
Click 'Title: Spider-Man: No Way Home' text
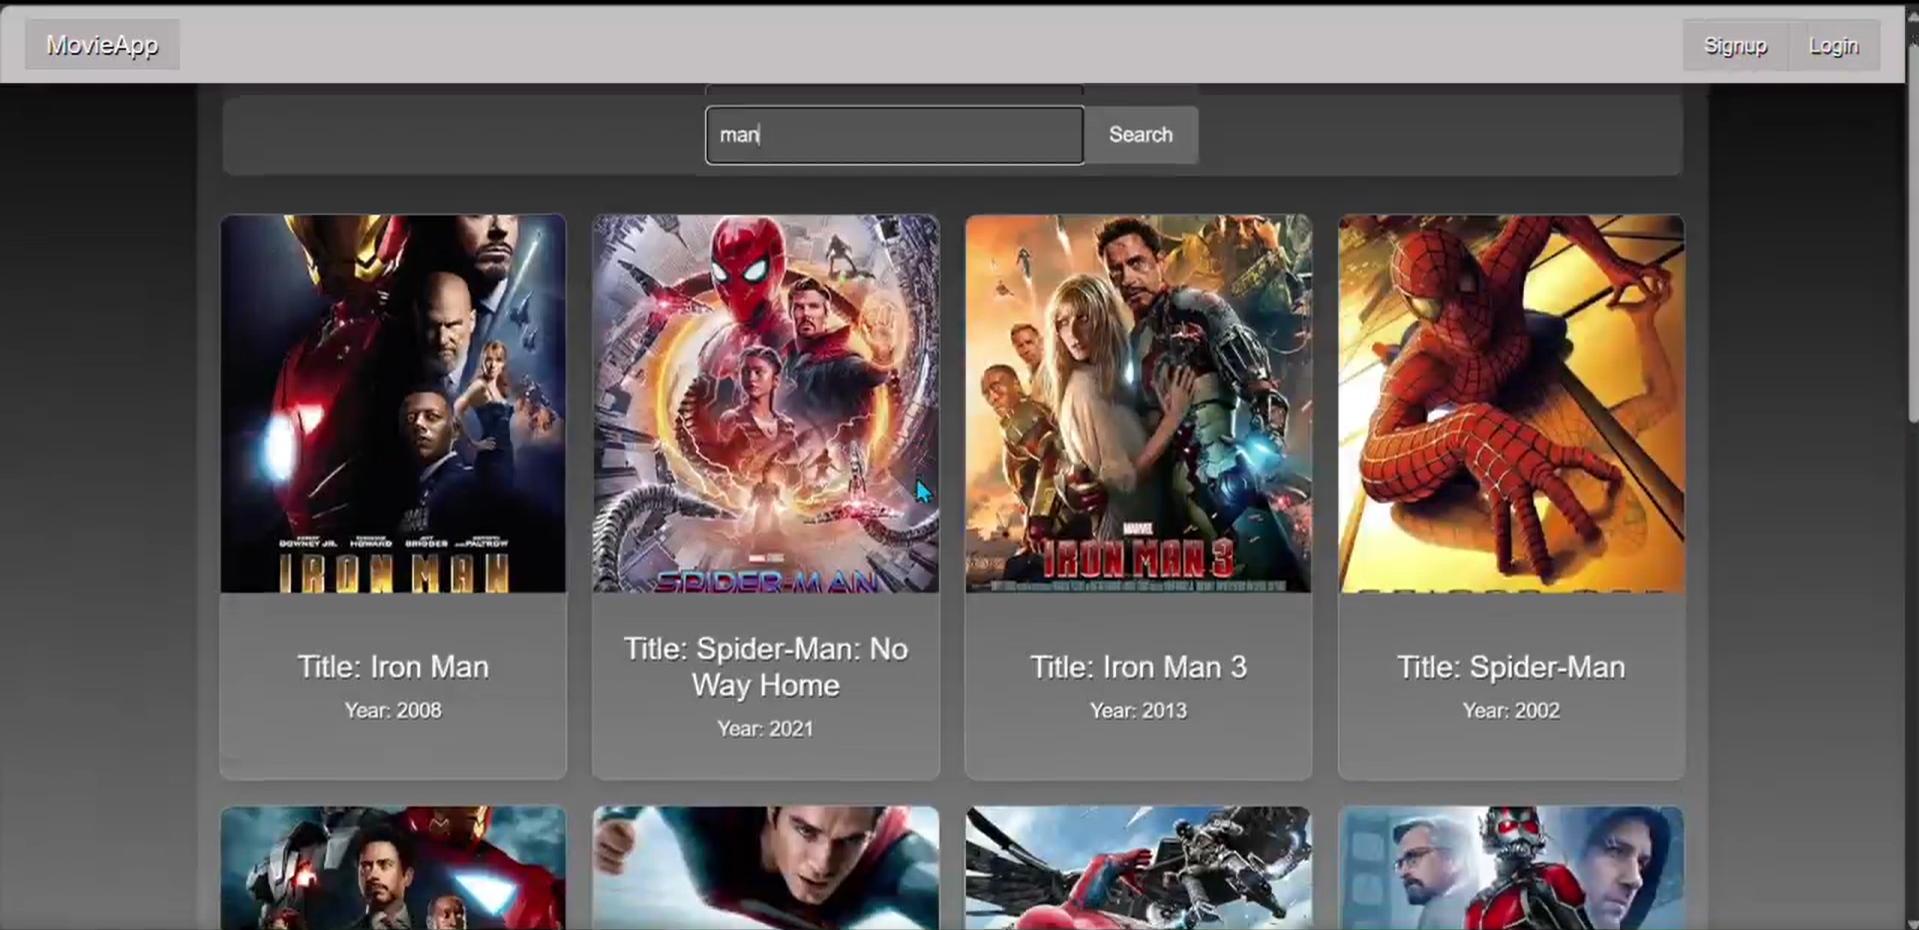click(x=765, y=667)
